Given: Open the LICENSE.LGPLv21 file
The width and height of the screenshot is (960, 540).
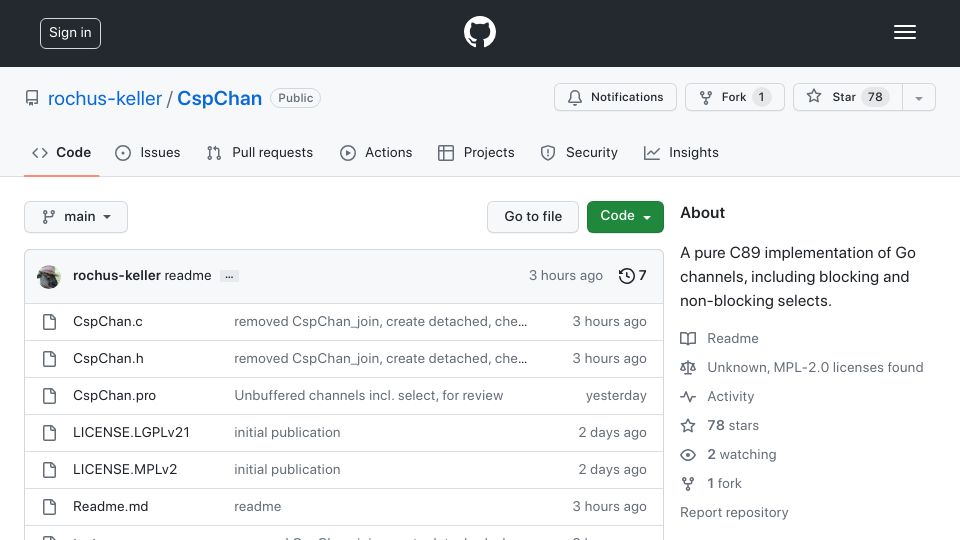Looking at the screenshot, I should pos(131,432).
